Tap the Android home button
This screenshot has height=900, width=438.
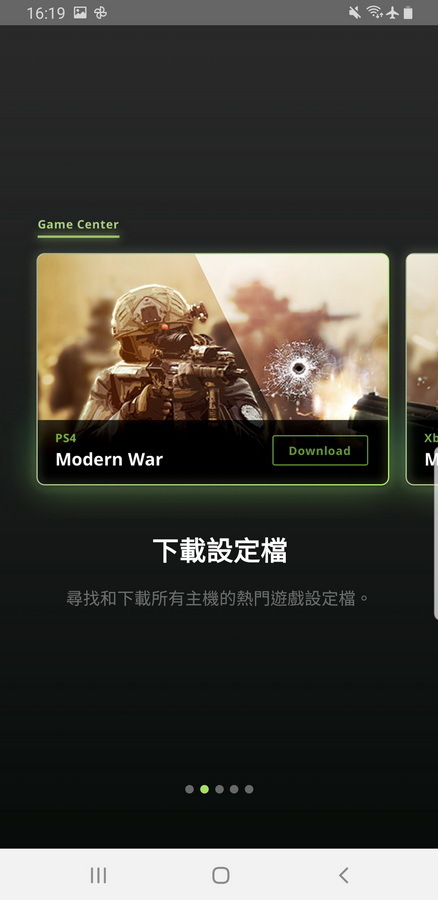tap(220, 875)
